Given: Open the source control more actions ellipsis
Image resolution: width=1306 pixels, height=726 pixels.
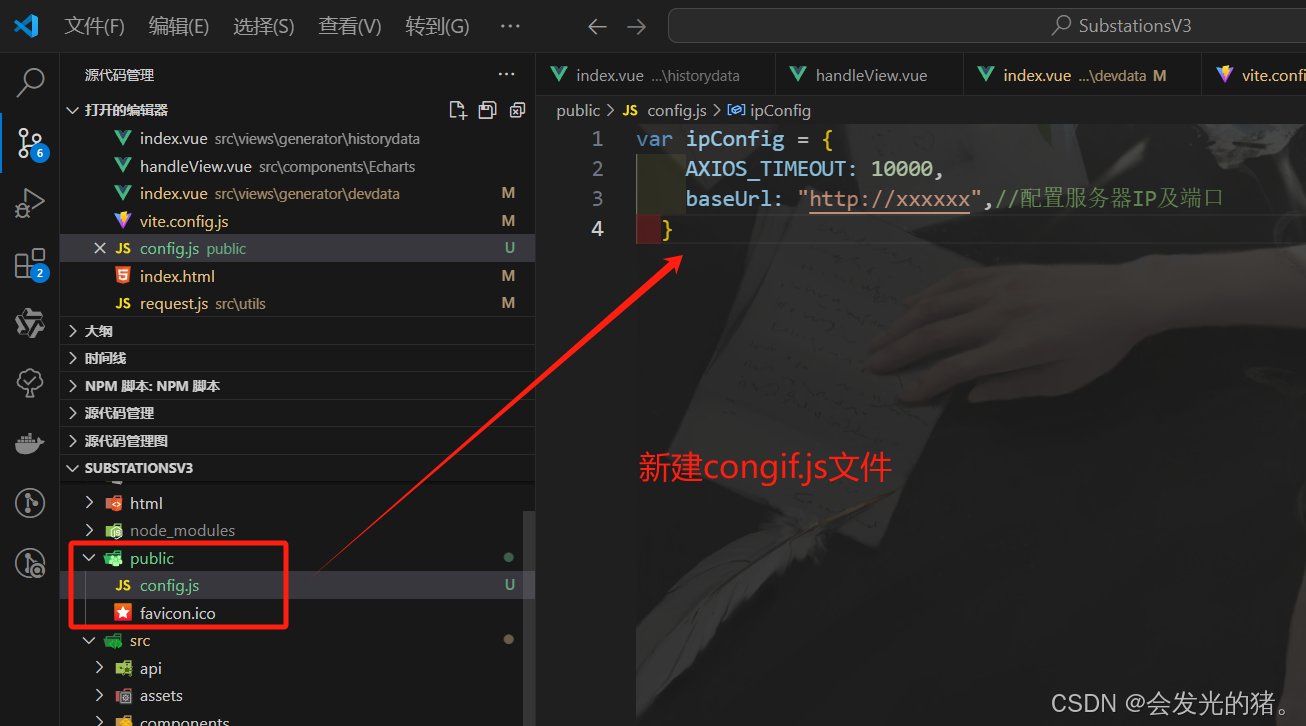Looking at the screenshot, I should (x=507, y=74).
